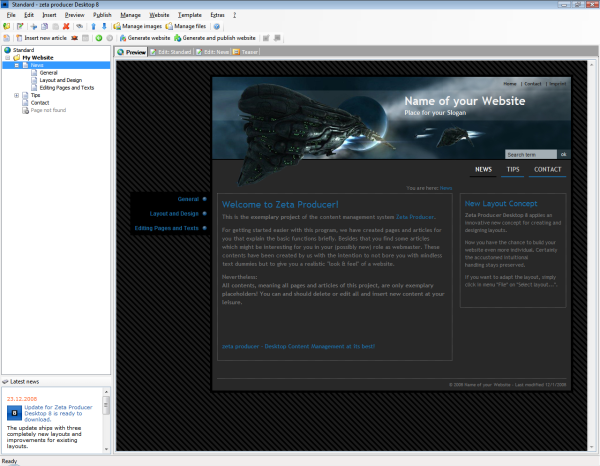
Task: Click the Search term input field
Action: (x=530, y=154)
